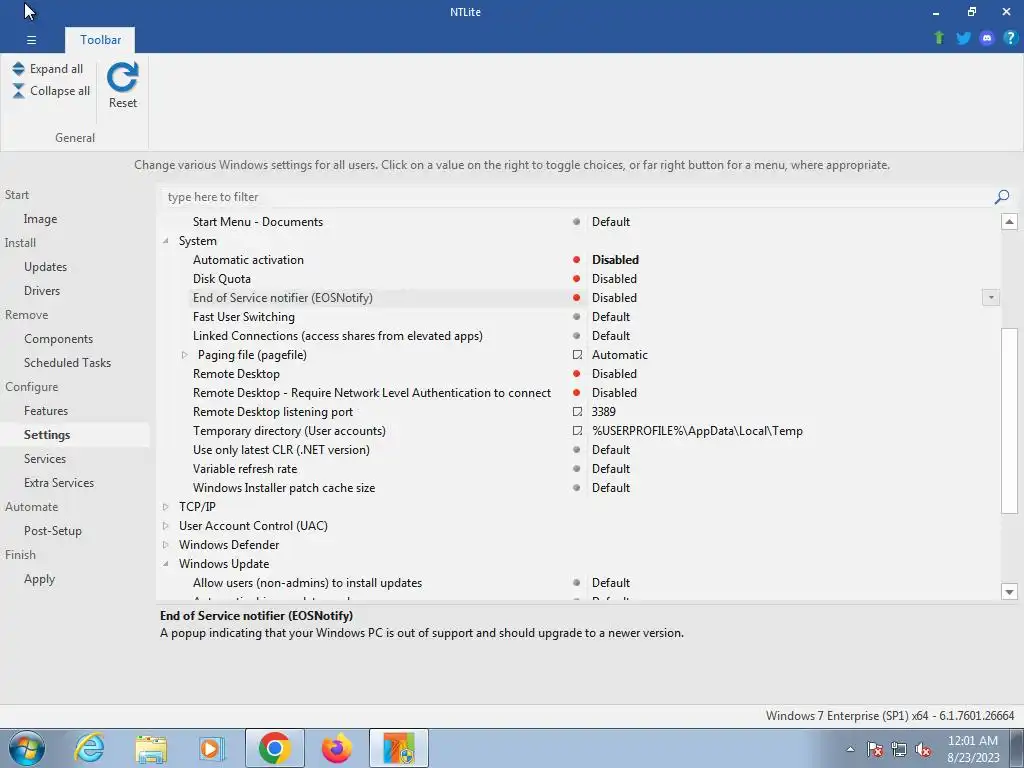
Task: Click edit icon beside %USERPROFILE% temp path
Action: coord(577,430)
